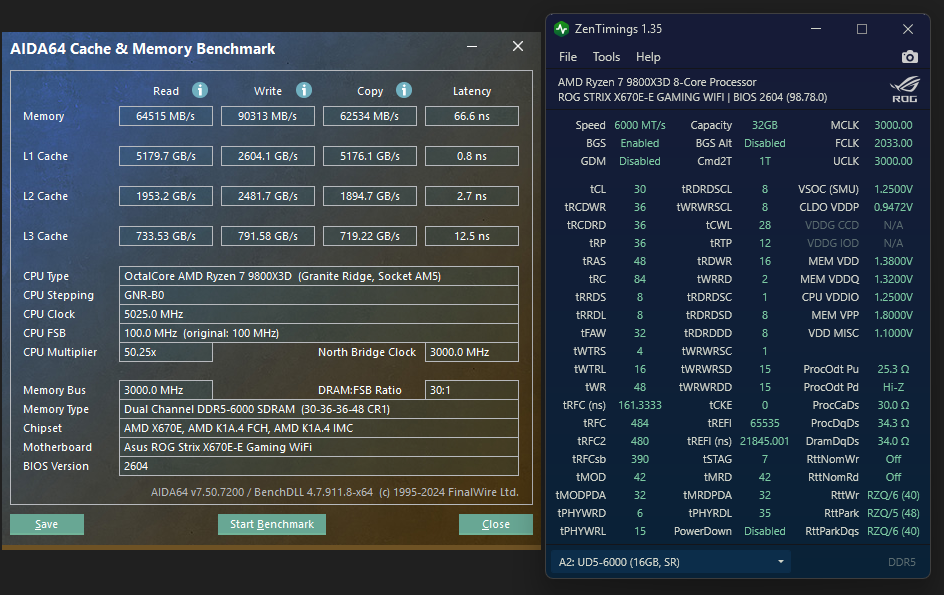Take a screenshot with ZenTimings camera icon
944x595 pixels.
pos(910,57)
